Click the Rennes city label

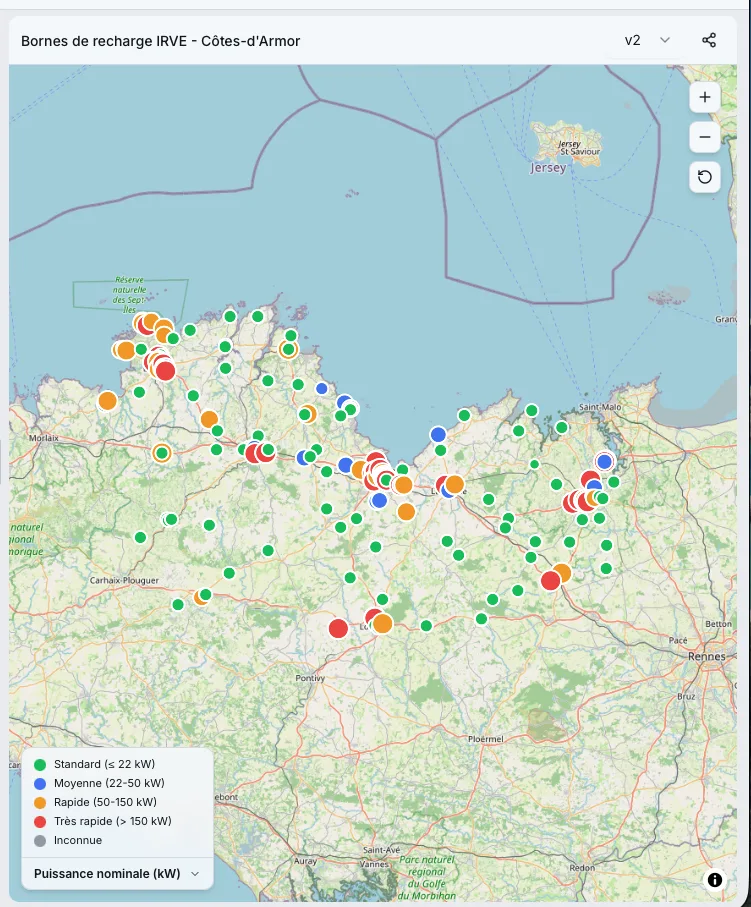pos(706,657)
